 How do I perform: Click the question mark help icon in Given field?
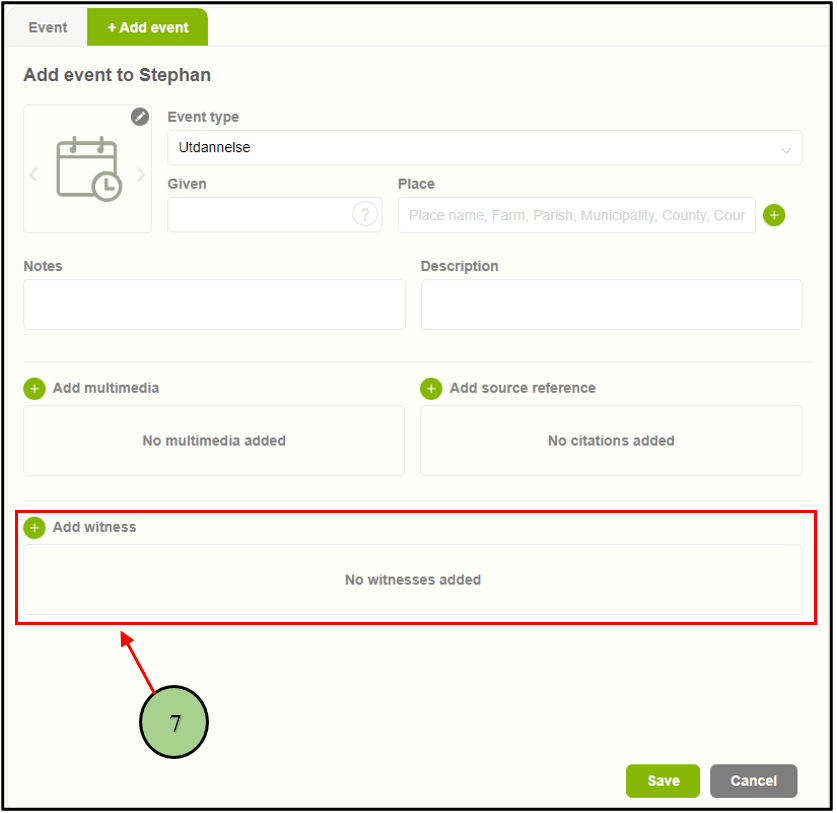tap(366, 215)
